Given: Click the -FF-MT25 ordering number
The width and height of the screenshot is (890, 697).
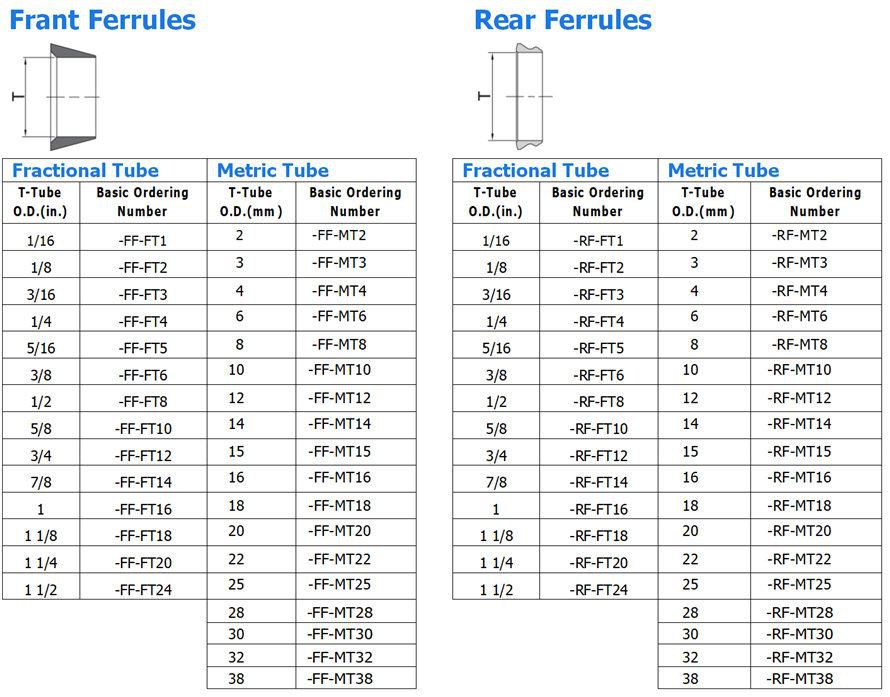Looking at the screenshot, I should point(340,584).
